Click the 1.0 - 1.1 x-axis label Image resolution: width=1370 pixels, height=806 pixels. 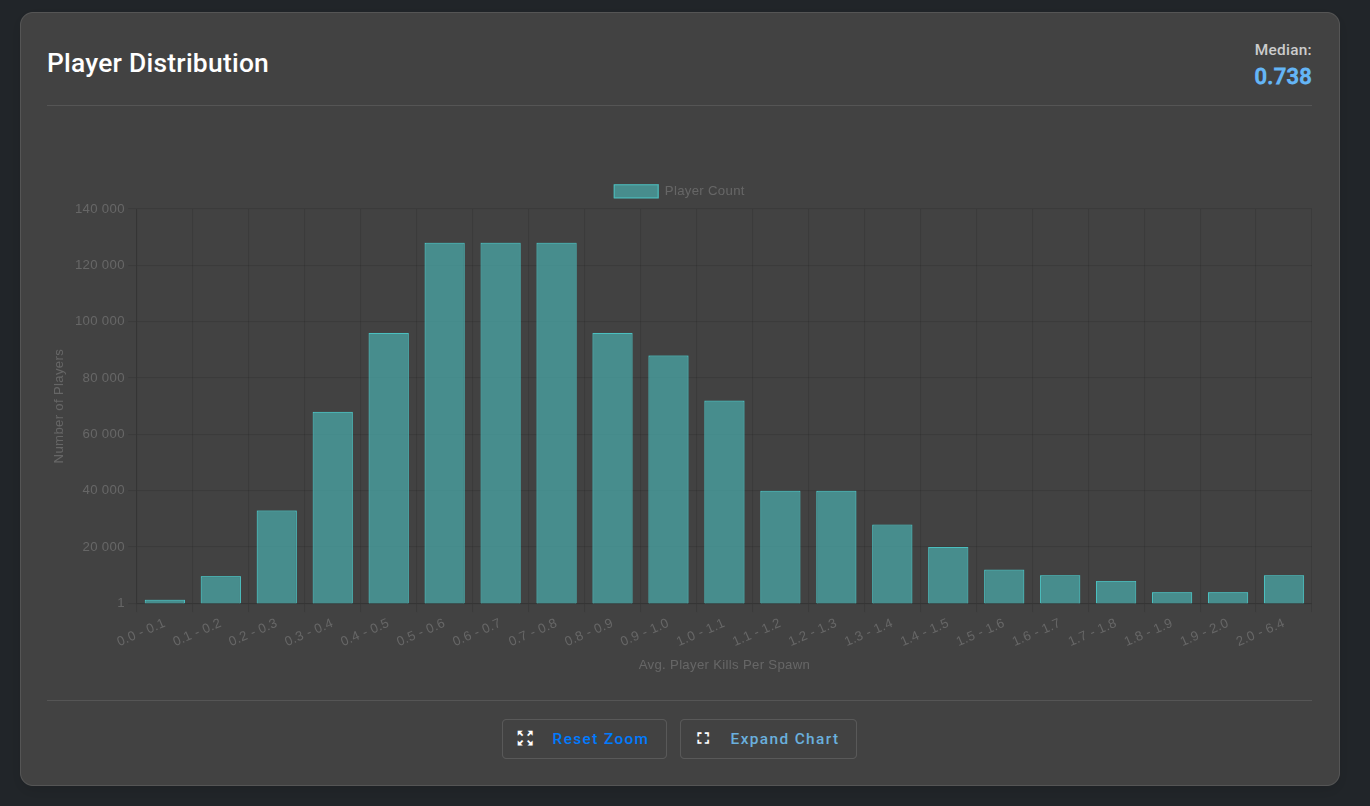pos(702,632)
